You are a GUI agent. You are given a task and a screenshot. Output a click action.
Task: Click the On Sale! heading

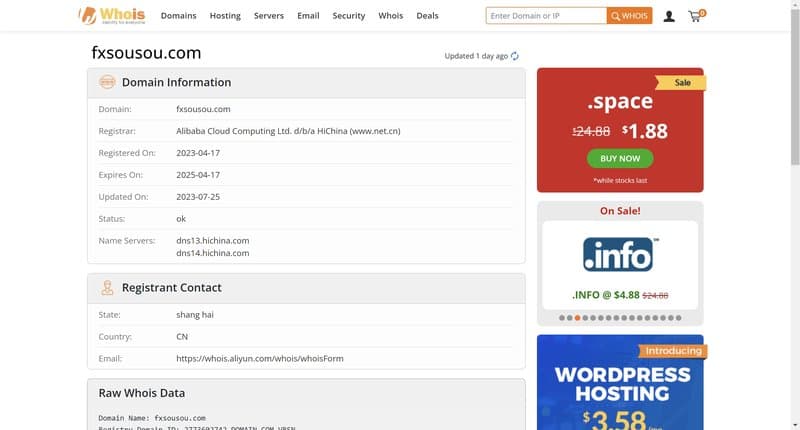pos(620,211)
